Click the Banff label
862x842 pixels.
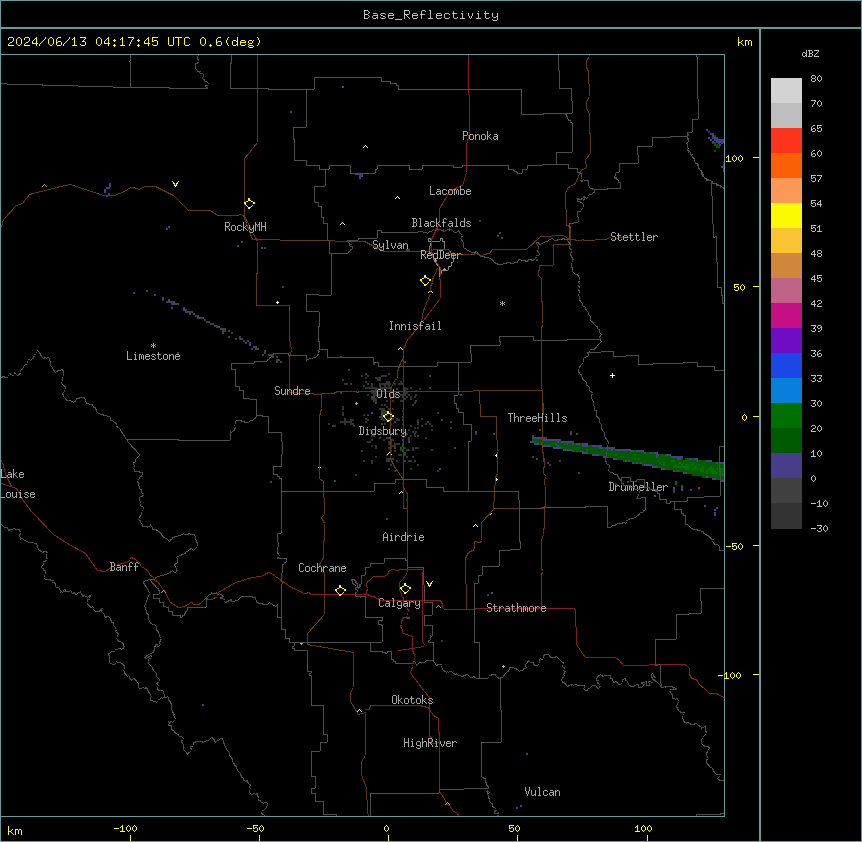124,567
